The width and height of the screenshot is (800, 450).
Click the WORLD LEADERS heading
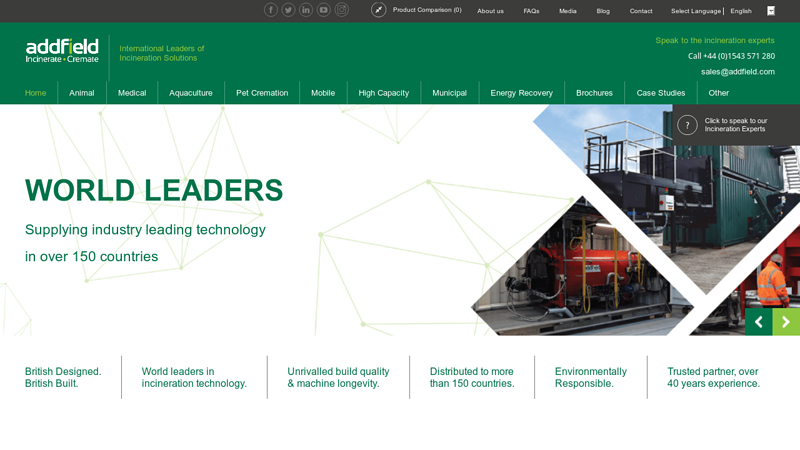tap(154, 190)
